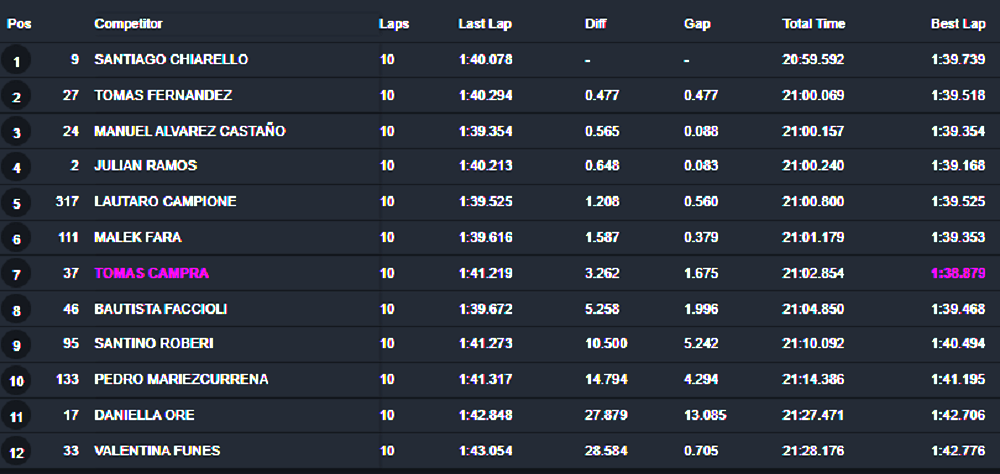Click position badge number 7
Viewport: 1000px width, 474px height.
click(16, 275)
